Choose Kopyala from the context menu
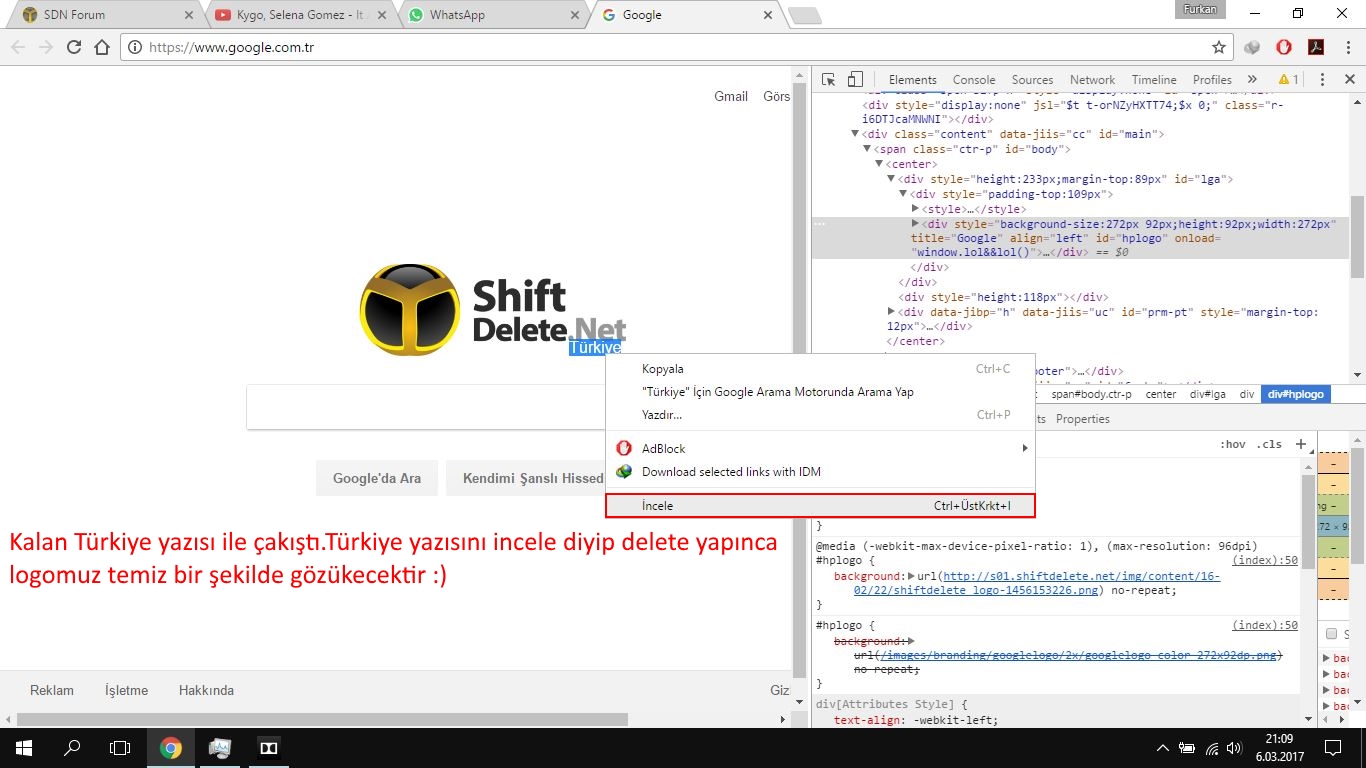 point(820,369)
